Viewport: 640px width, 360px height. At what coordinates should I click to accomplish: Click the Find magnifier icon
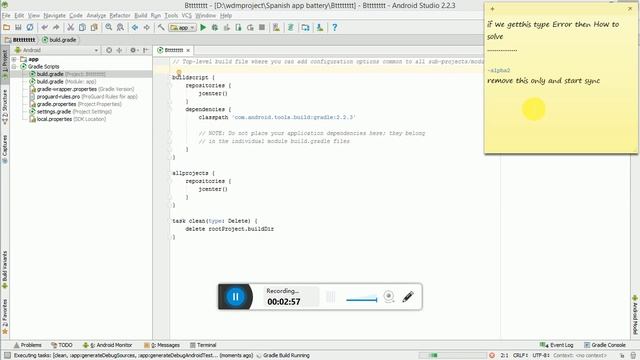pos(109,27)
